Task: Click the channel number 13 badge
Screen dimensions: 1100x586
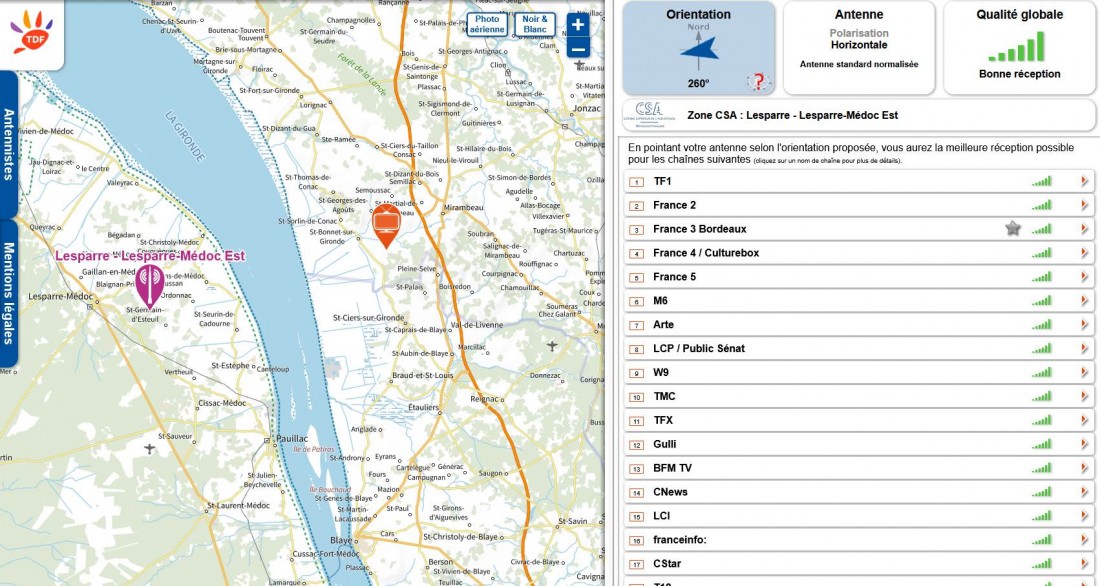Action: [636, 469]
